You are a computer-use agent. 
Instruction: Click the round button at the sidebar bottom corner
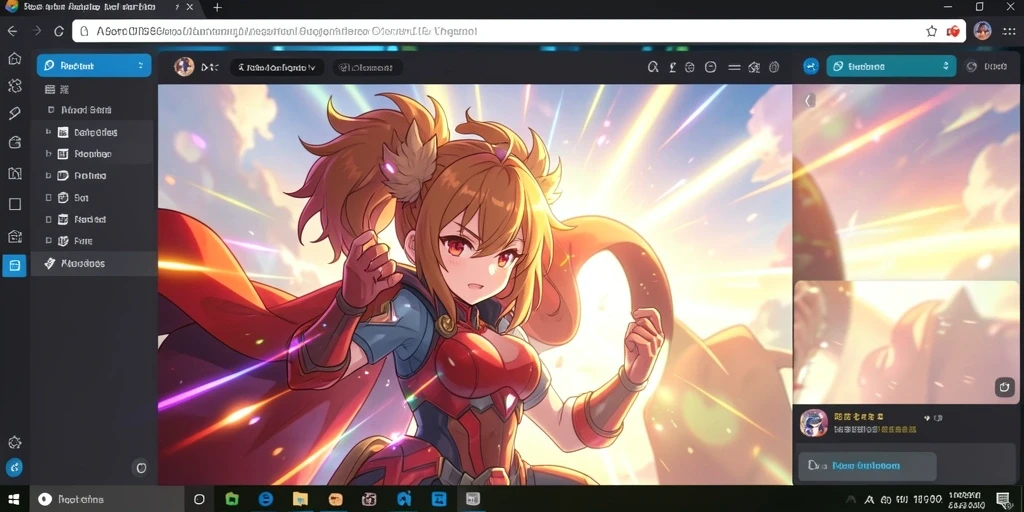[x=140, y=467]
